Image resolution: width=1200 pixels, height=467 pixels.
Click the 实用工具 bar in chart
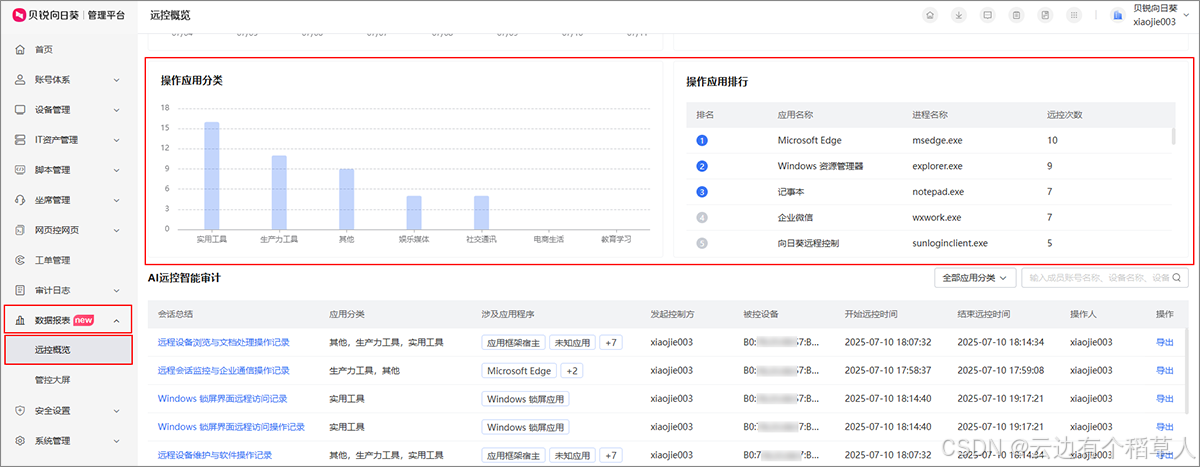point(212,176)
